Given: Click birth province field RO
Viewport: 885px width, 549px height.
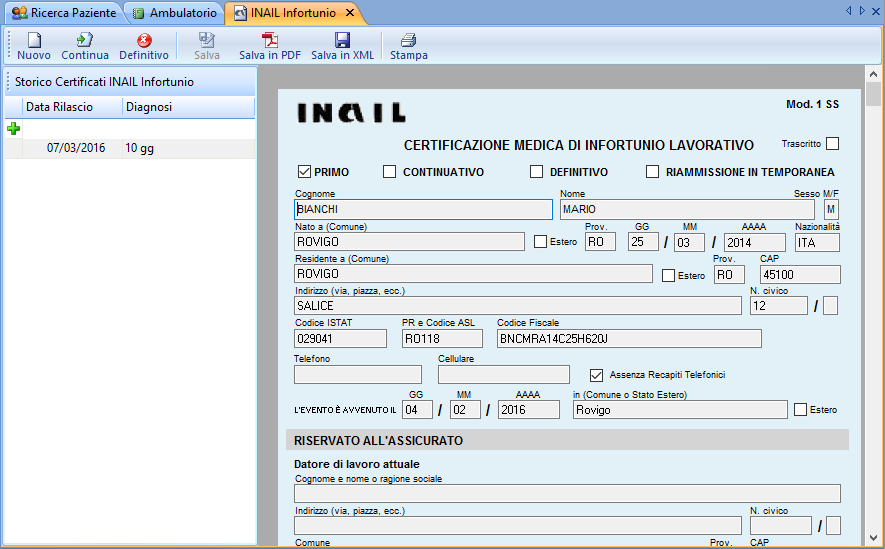Looking at the screenshot, I should (600, 242).
